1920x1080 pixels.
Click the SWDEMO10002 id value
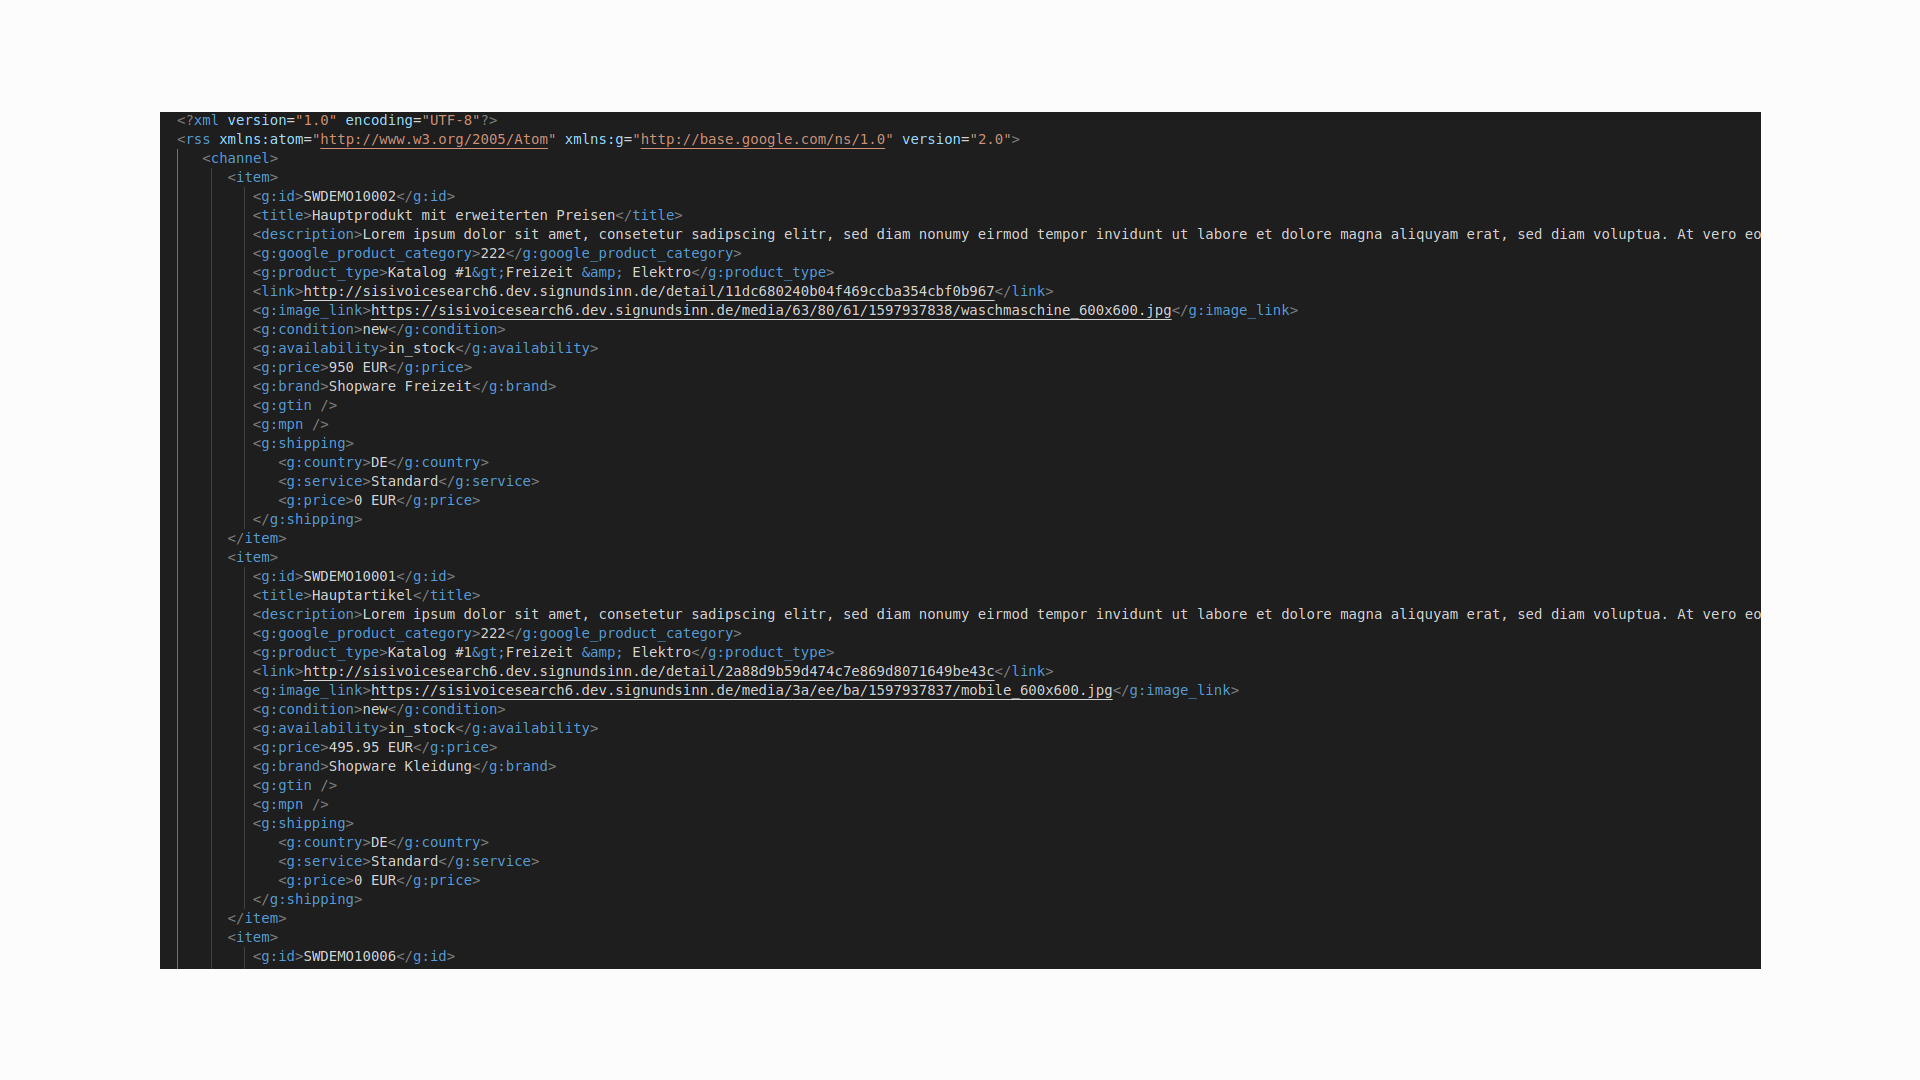coord(350,196)
